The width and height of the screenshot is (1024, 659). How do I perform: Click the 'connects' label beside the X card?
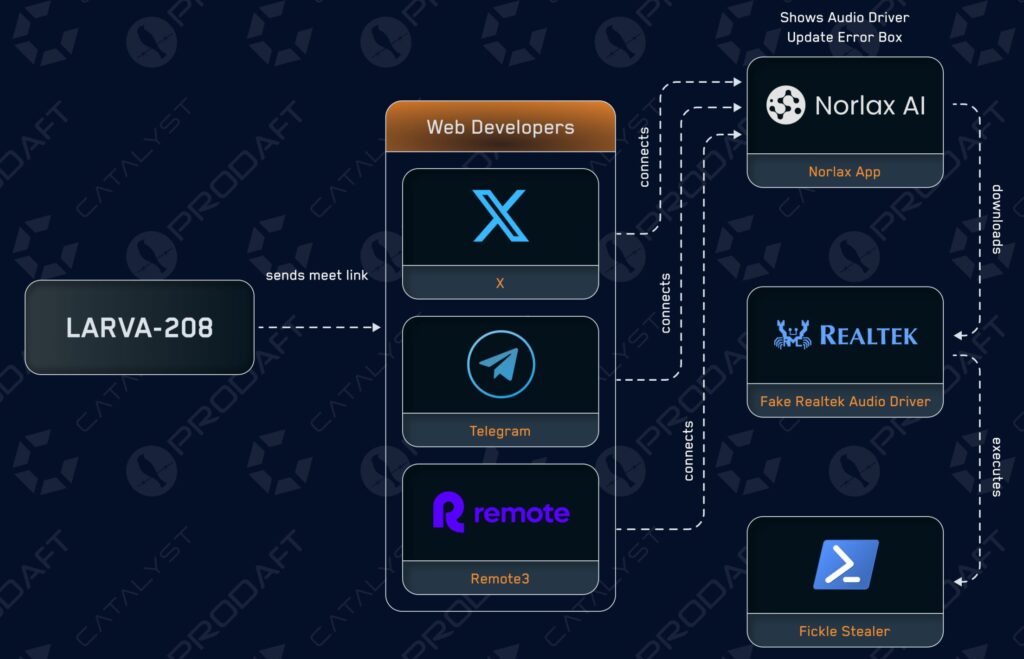coord(644,157)
